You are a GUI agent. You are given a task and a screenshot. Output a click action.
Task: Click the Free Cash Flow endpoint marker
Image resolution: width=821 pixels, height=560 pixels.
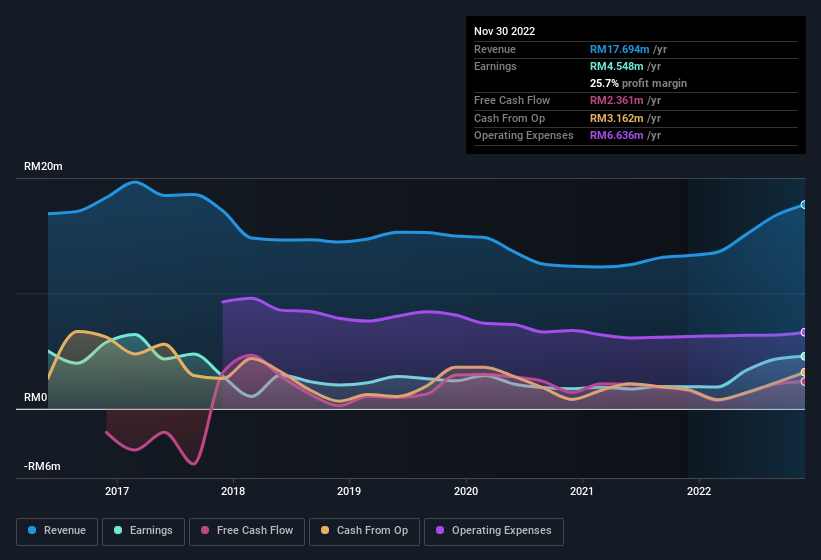click(x=804, y=382)
